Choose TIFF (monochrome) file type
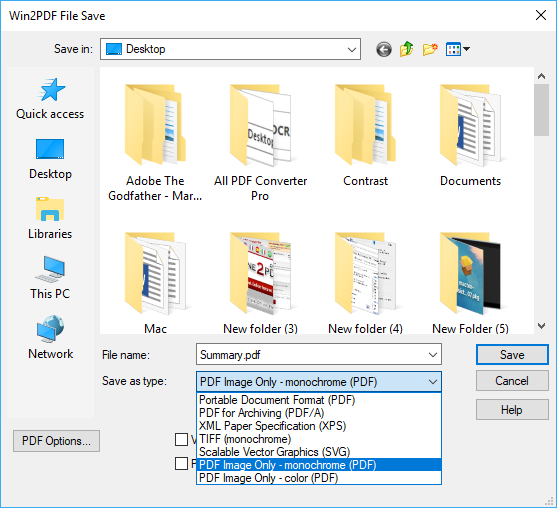 pos(319,439)
